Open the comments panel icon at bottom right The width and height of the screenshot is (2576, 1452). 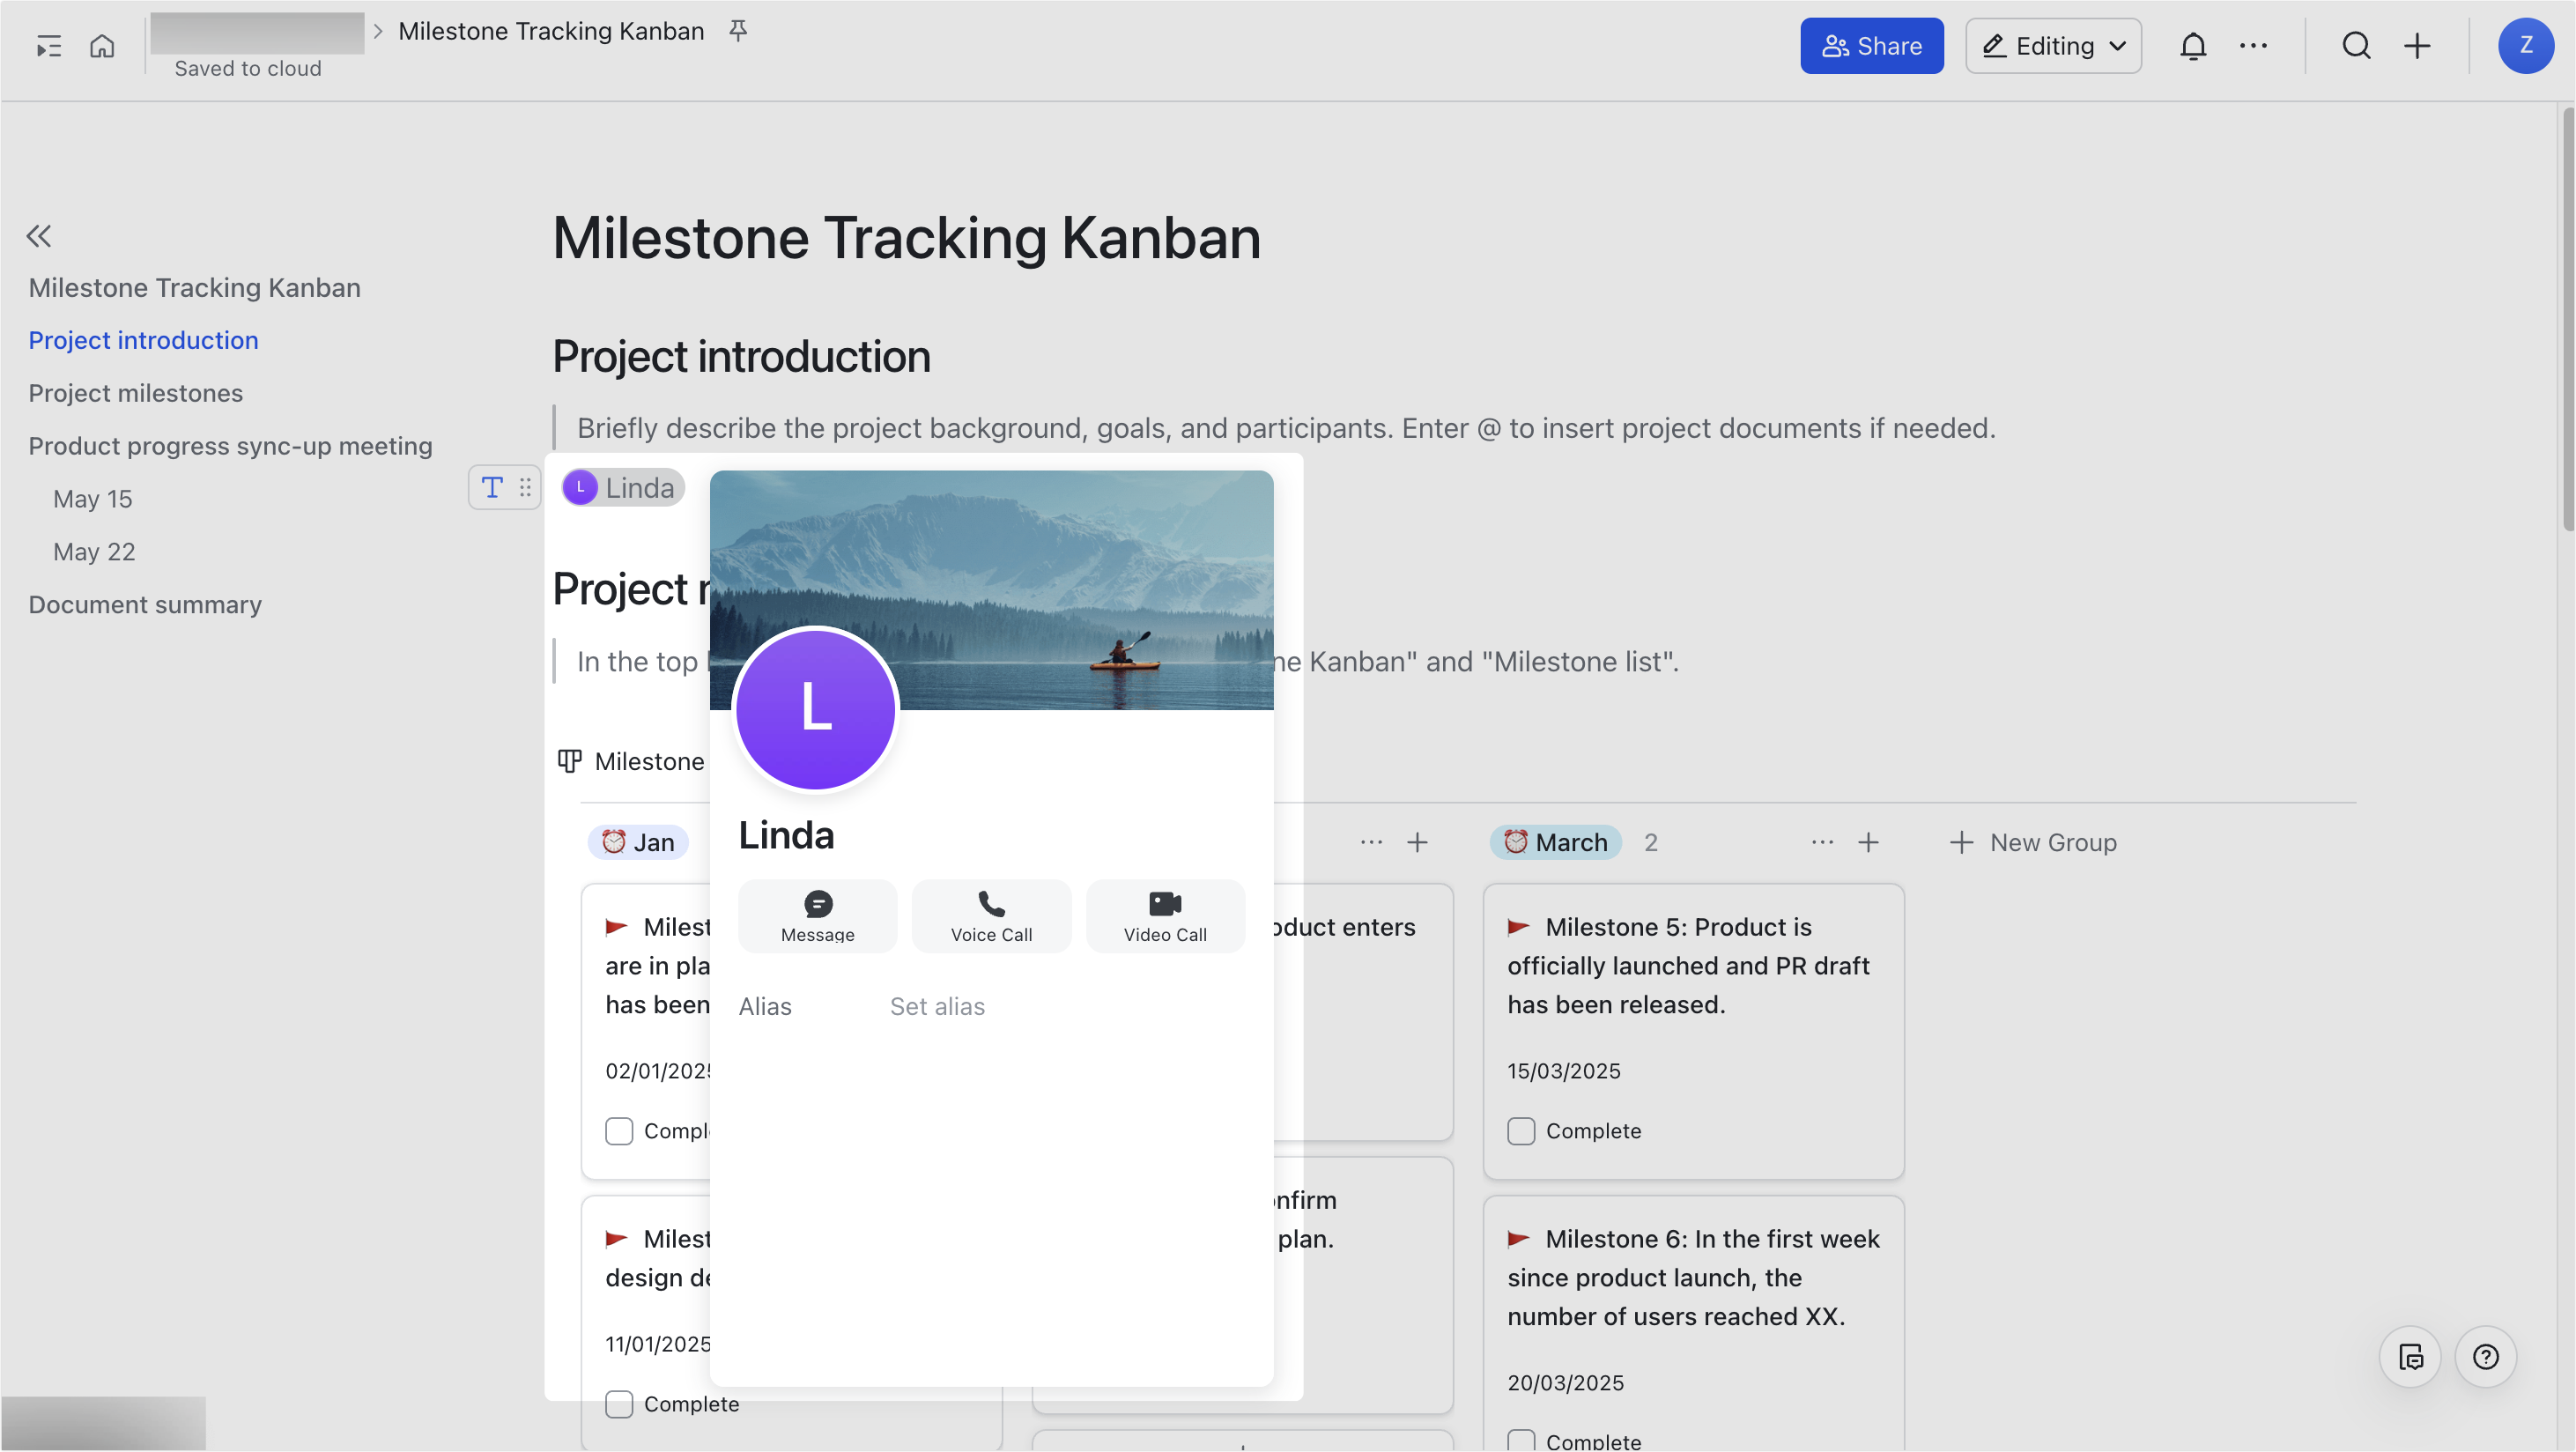point(2410,1357)
